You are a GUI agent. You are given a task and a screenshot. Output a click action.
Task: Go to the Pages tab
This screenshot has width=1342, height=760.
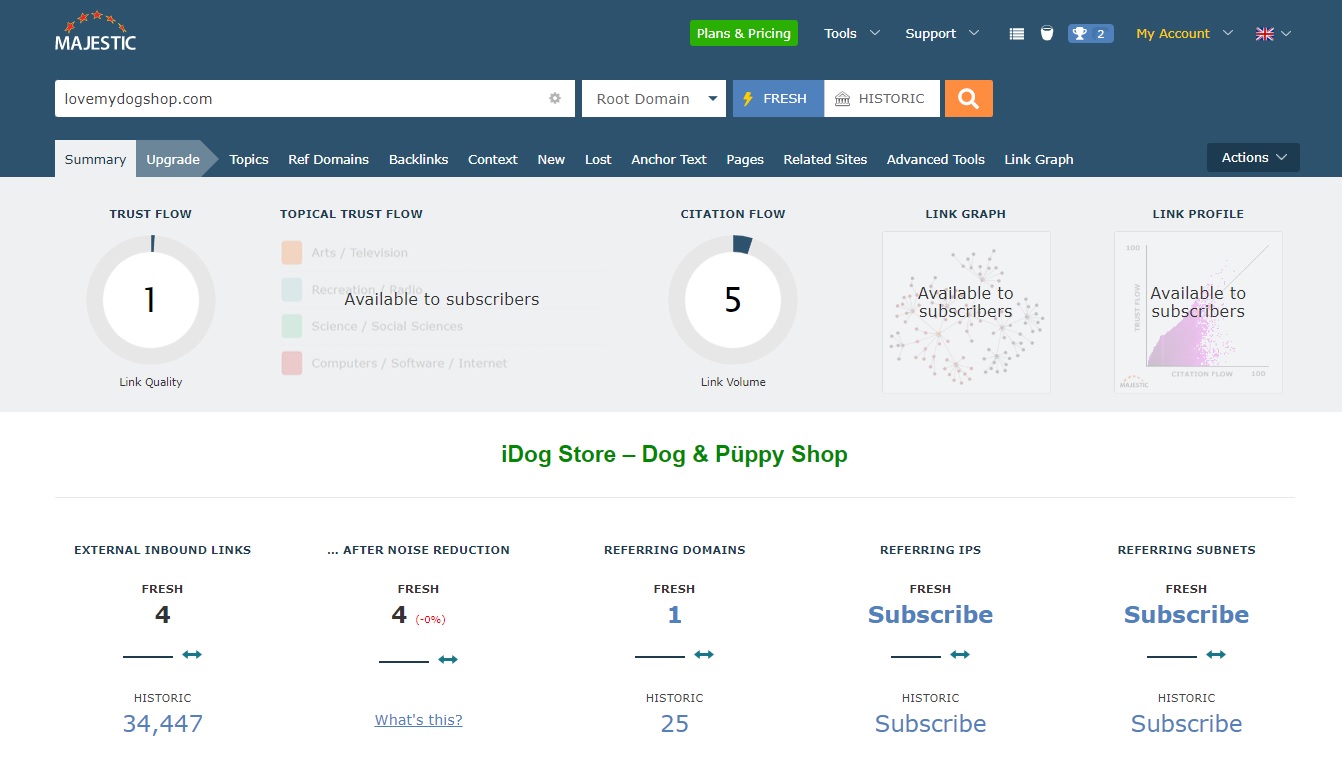(x=745, y=159)
